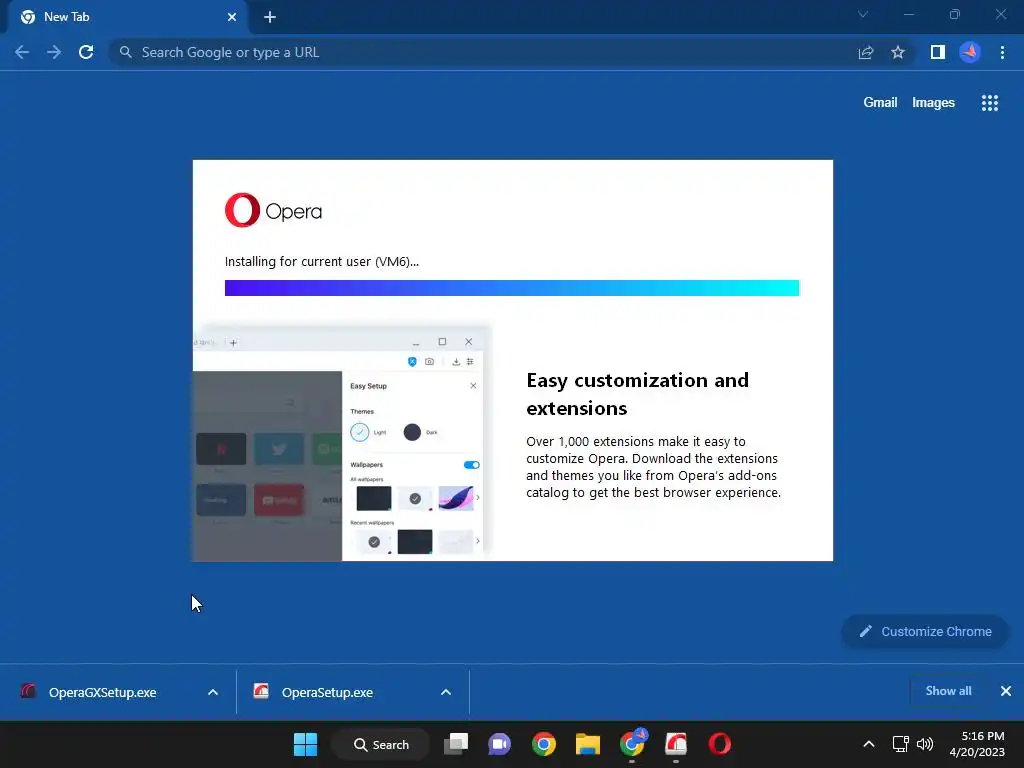1024x768 pixels.
Task: Open the Images link
Action: [933, 103]
